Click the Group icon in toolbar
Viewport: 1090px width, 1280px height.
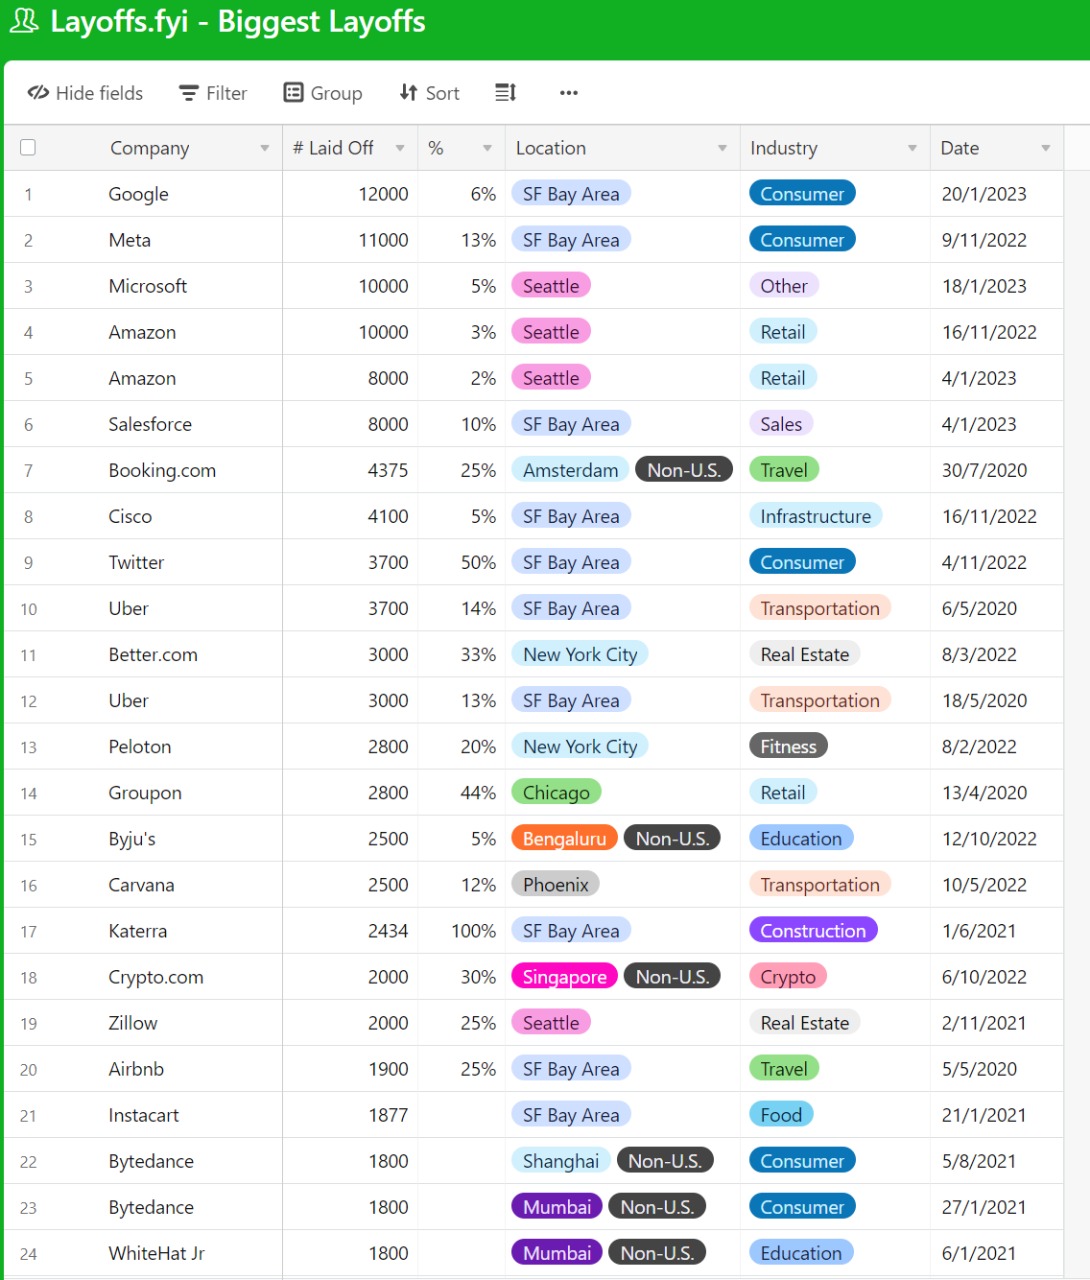pos(293,92)
